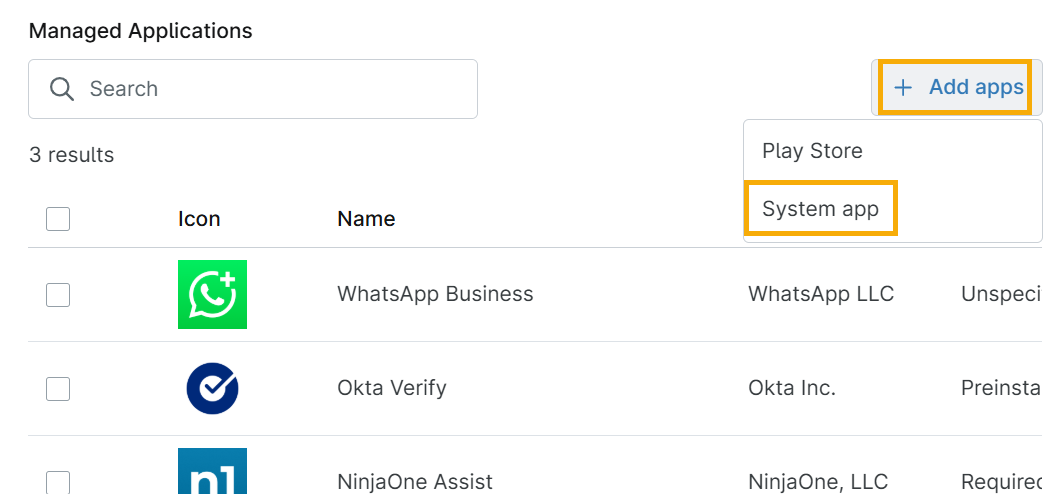Click the plus icon beside Add apps
Image resolution: width=1043 pixels, height=494 pixels.
903,88
